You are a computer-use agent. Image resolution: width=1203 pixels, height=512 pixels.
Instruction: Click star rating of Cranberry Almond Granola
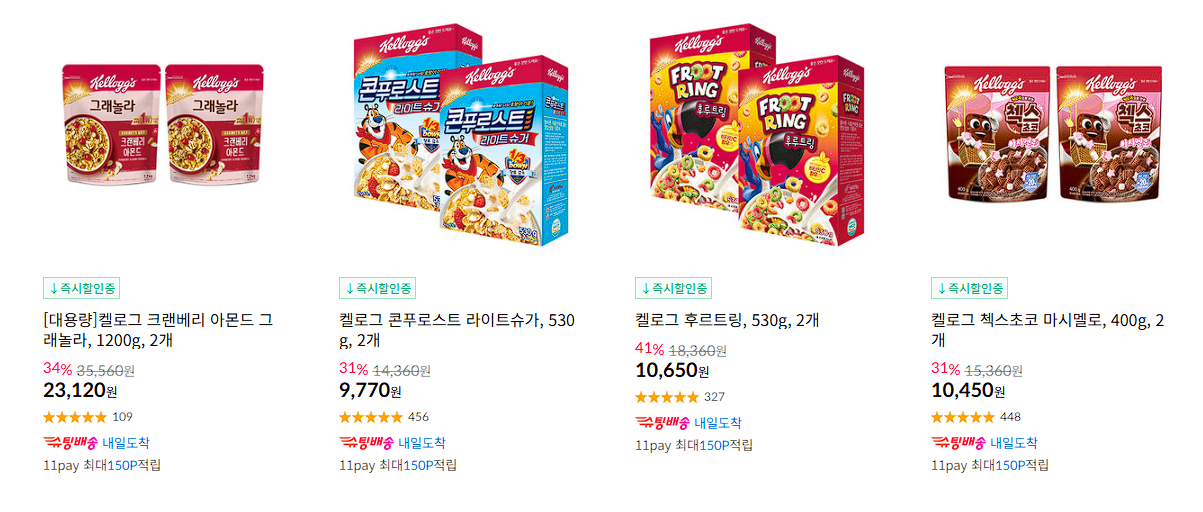pos(75,417)
